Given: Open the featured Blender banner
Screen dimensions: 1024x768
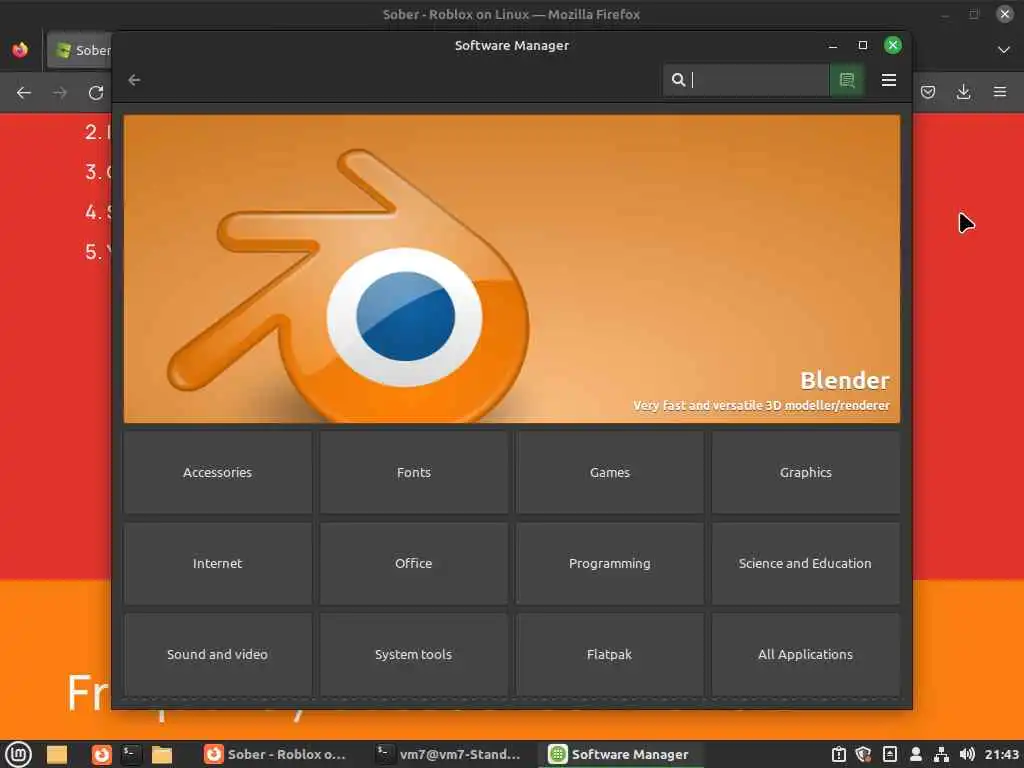Looking at the screenshot, I should pos(511,268).
